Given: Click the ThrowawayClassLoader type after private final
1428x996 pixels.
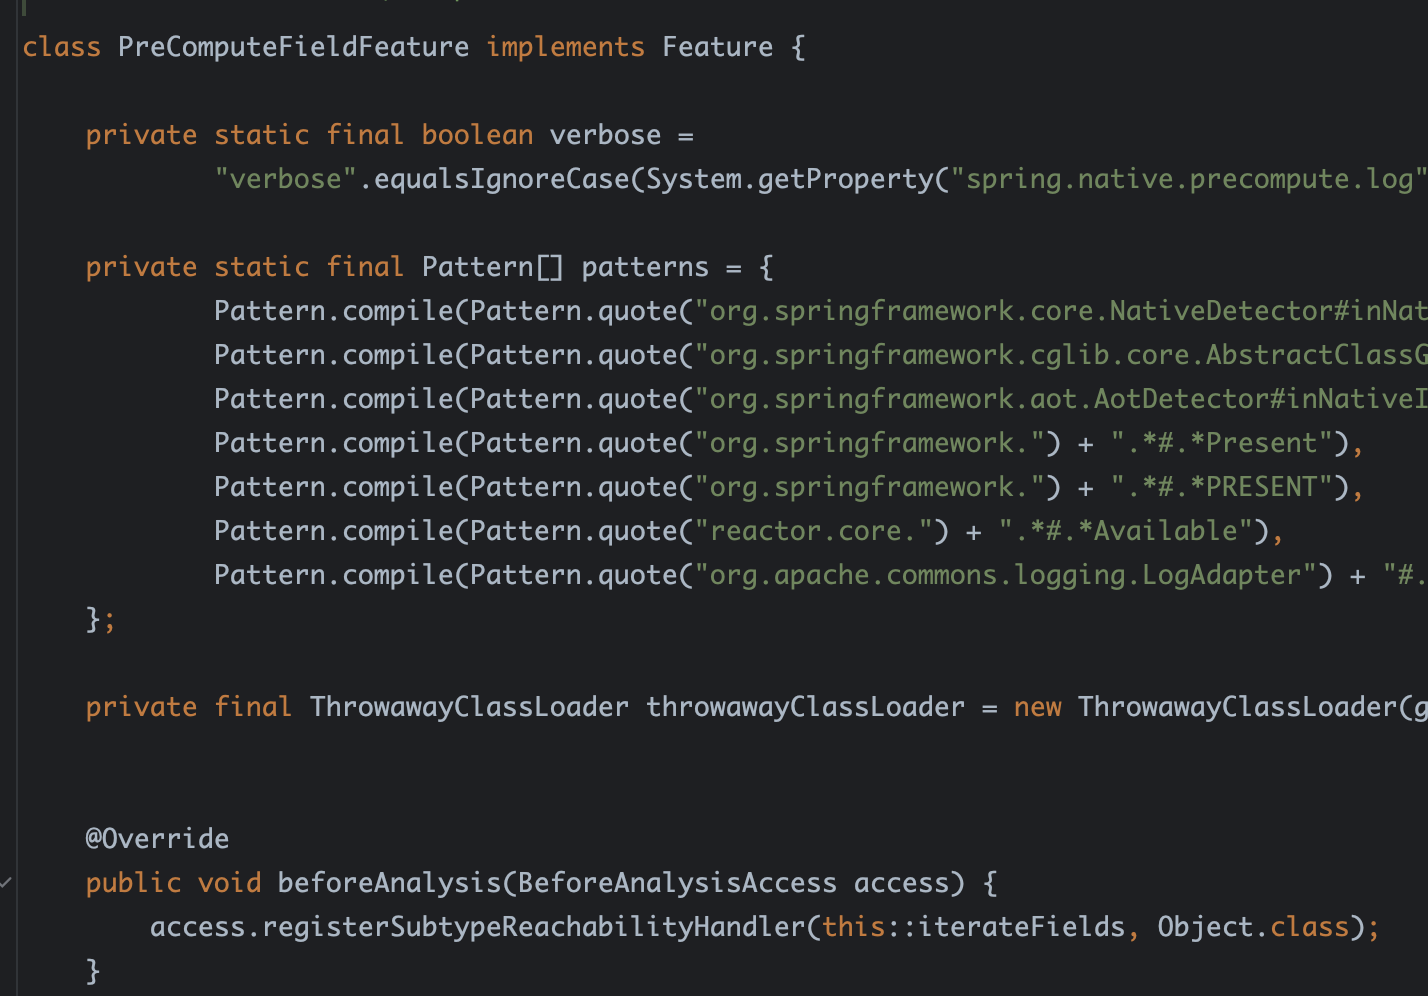Looking at the screenshot, I should (469, 707).
